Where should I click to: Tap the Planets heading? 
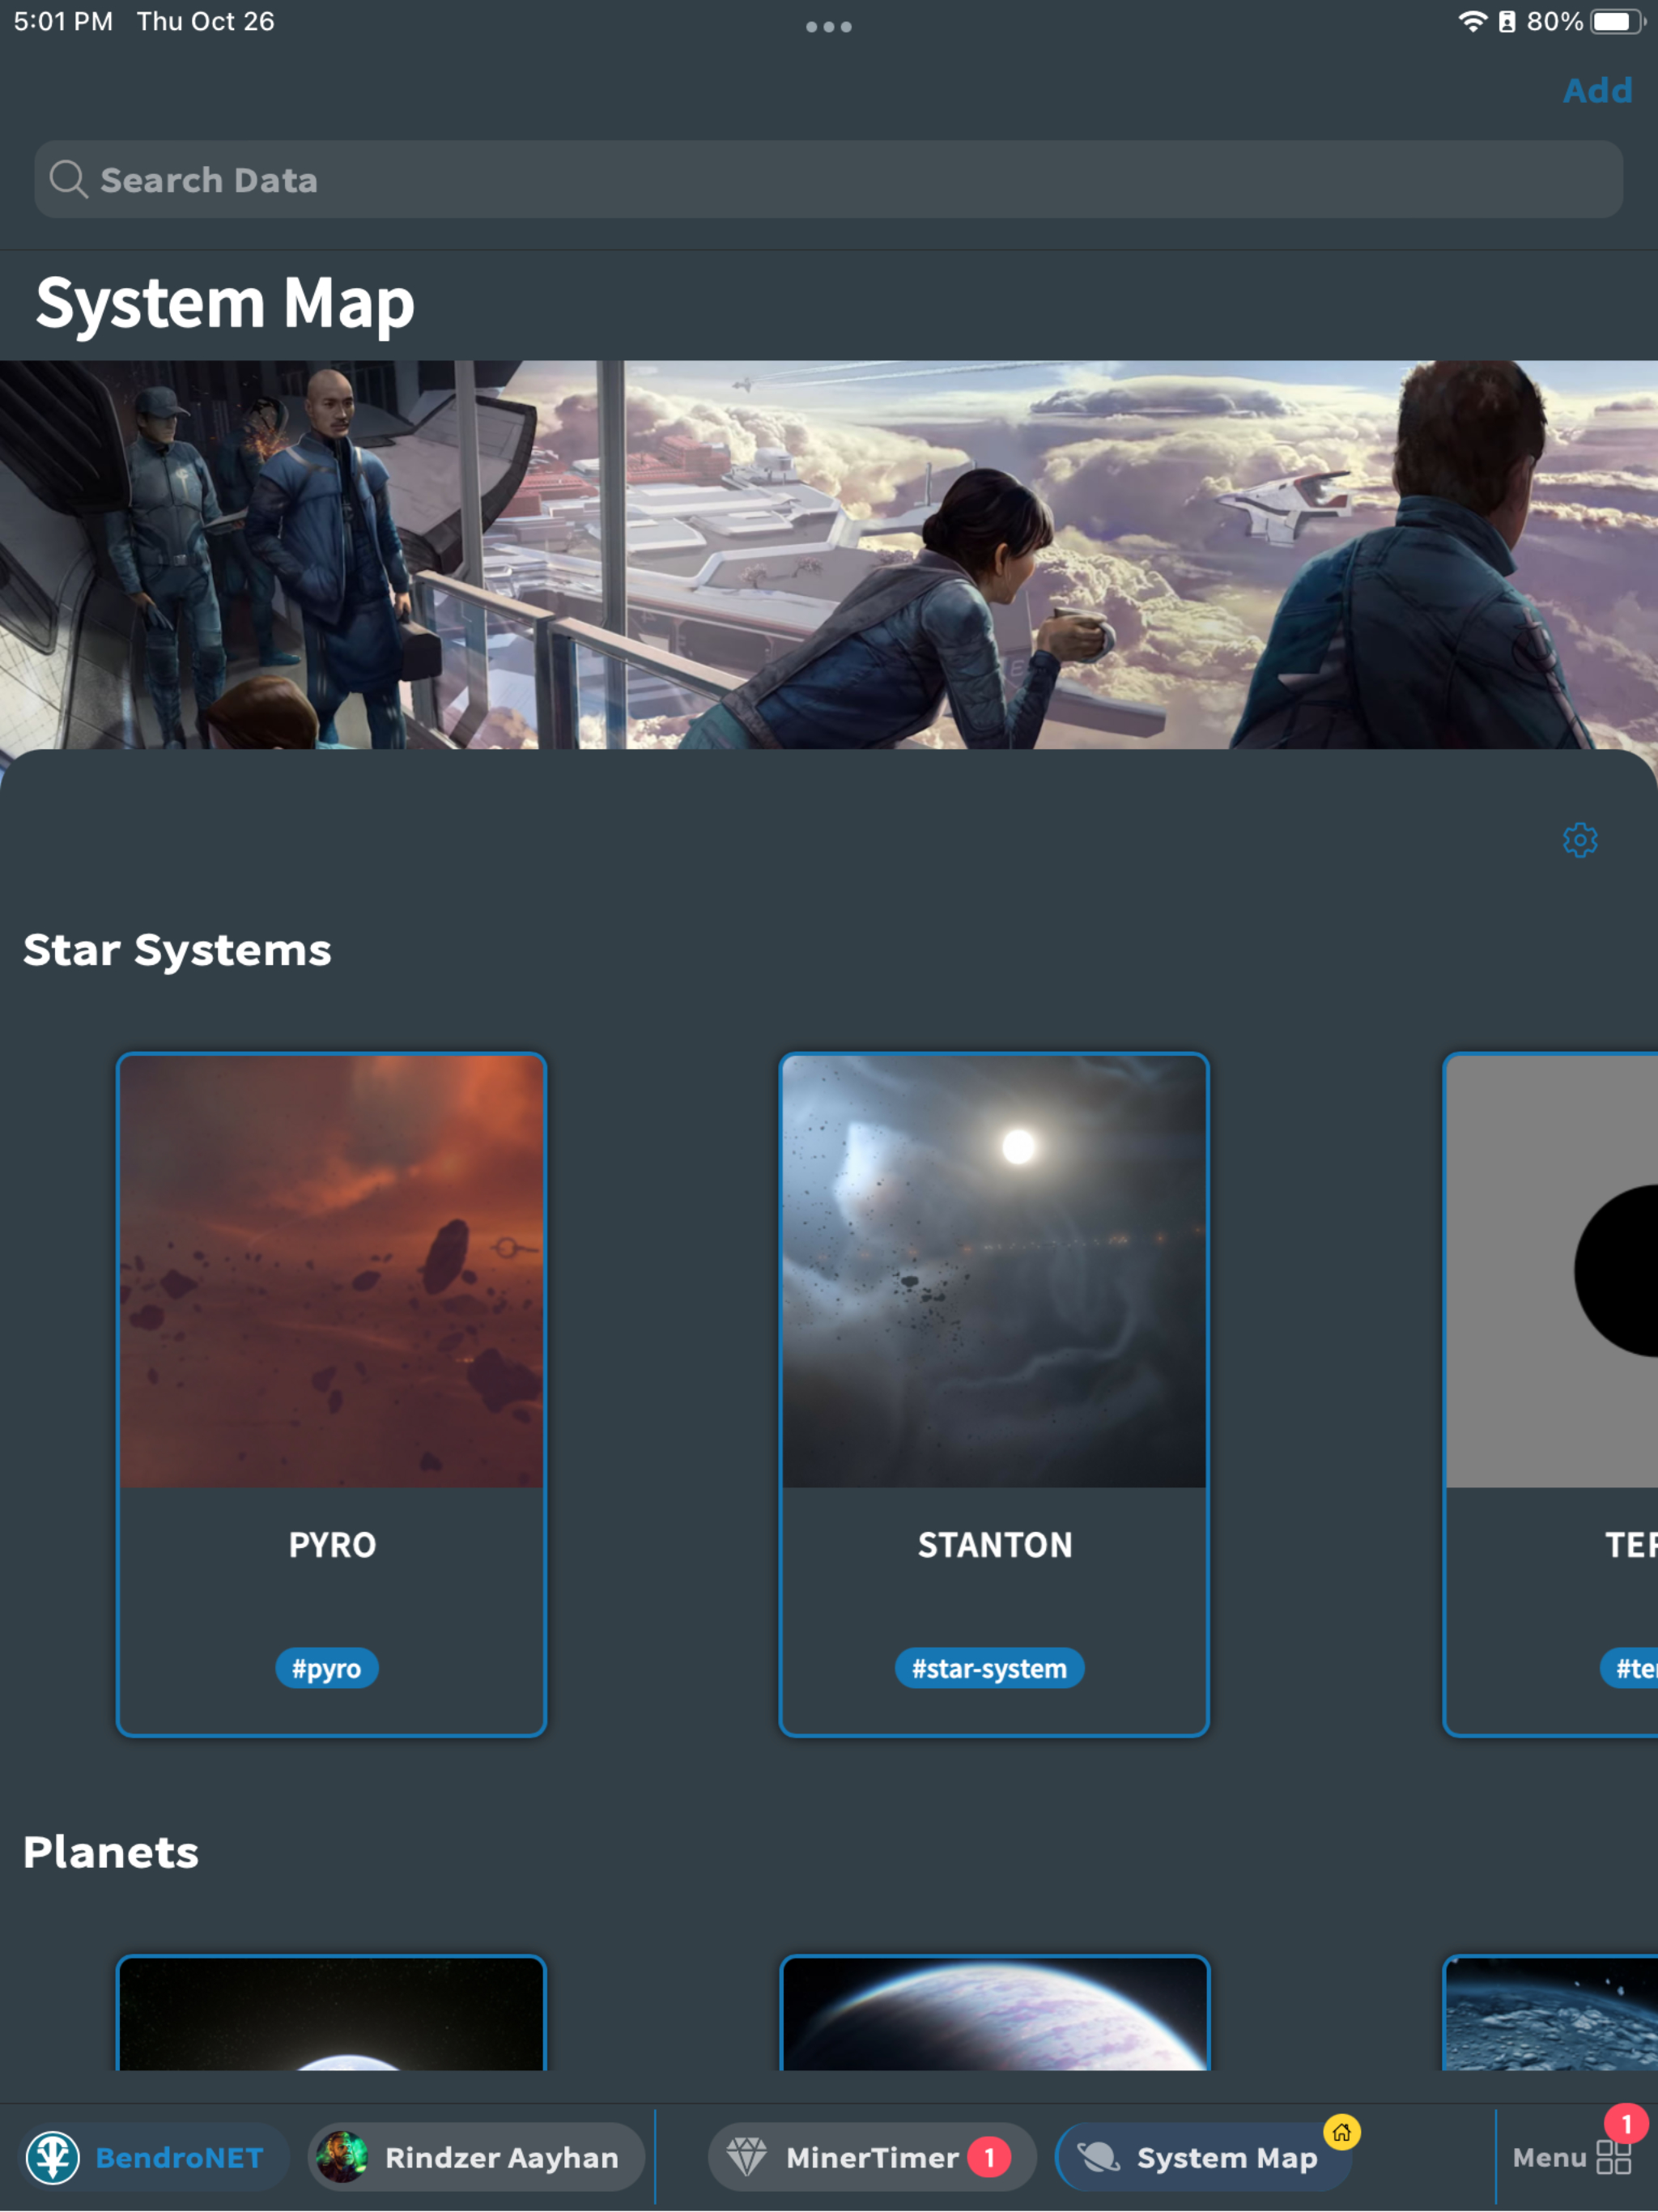tap(111, 1852)
